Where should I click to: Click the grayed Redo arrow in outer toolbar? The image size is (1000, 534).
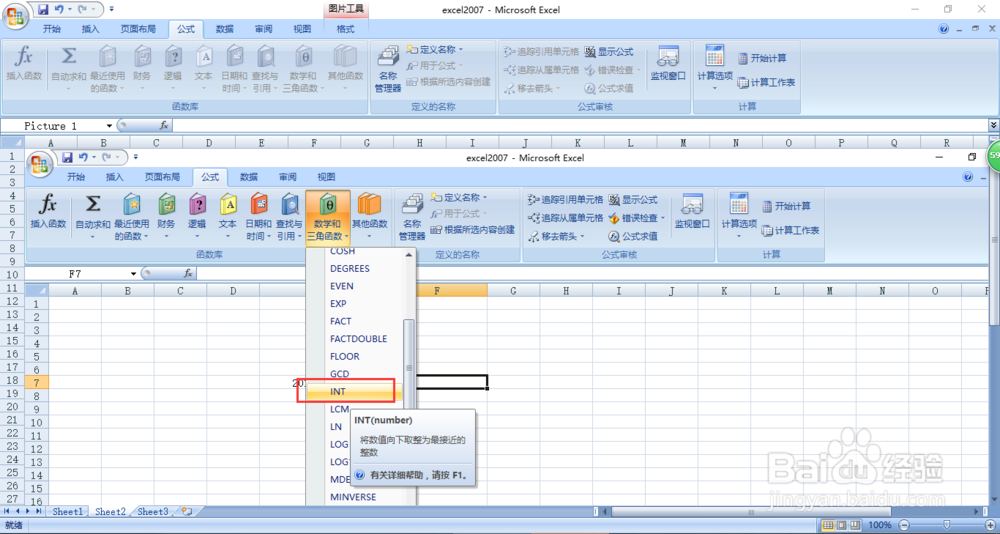click(x=84, y=10)
